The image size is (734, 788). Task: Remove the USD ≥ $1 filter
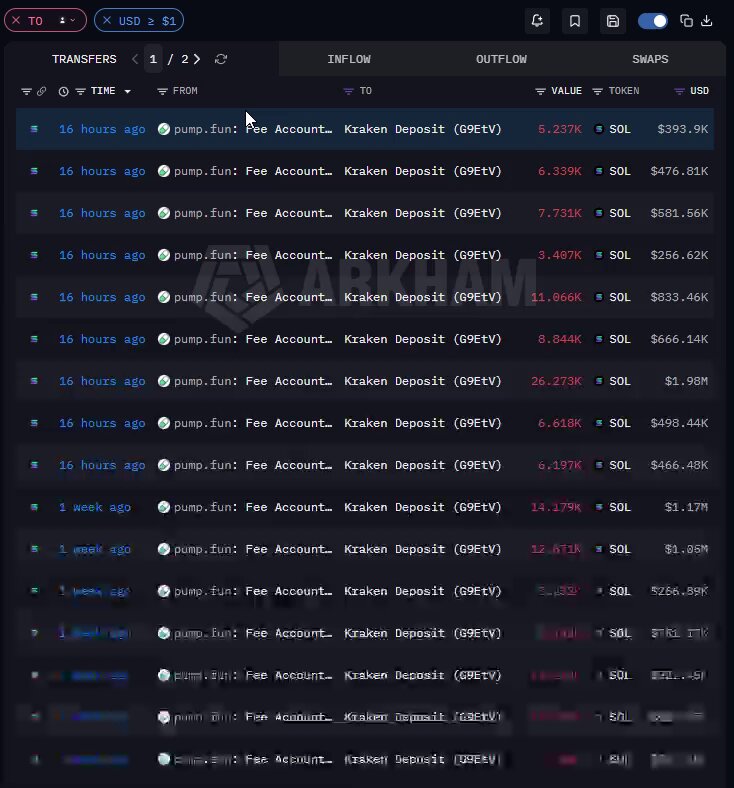(x=107, y=21)
